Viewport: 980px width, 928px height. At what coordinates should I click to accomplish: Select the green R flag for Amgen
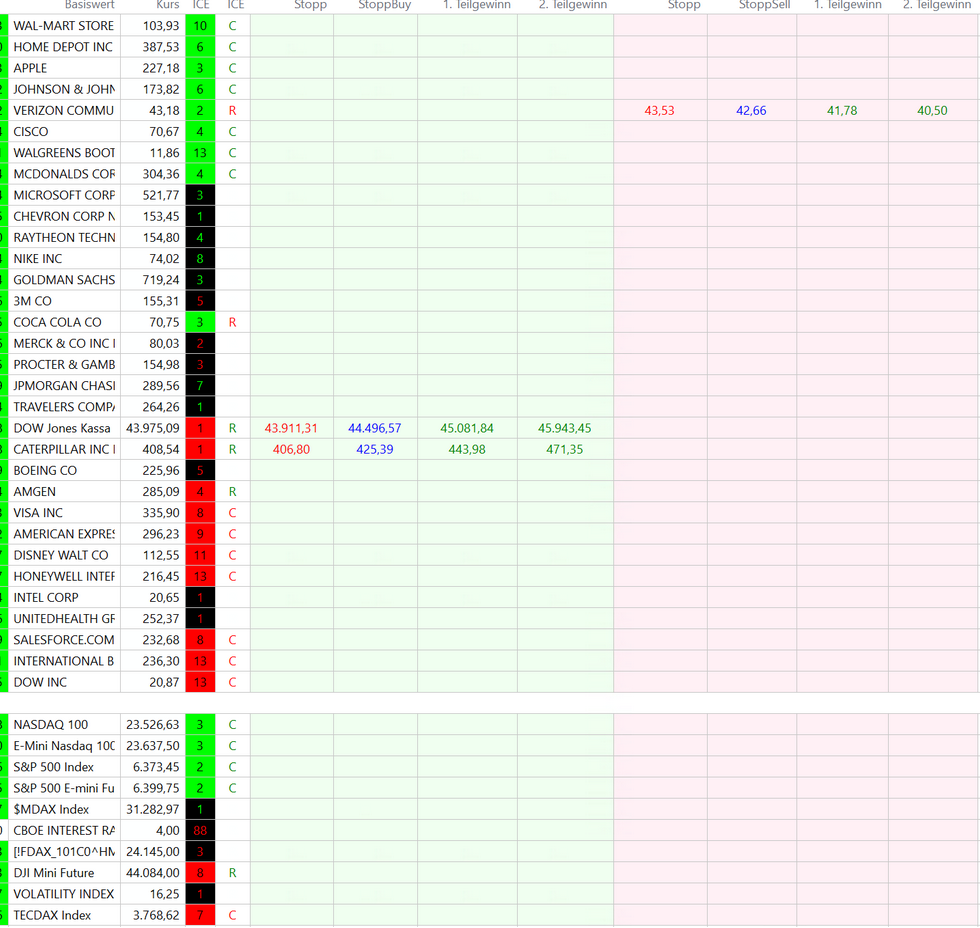tap(232, 492)
